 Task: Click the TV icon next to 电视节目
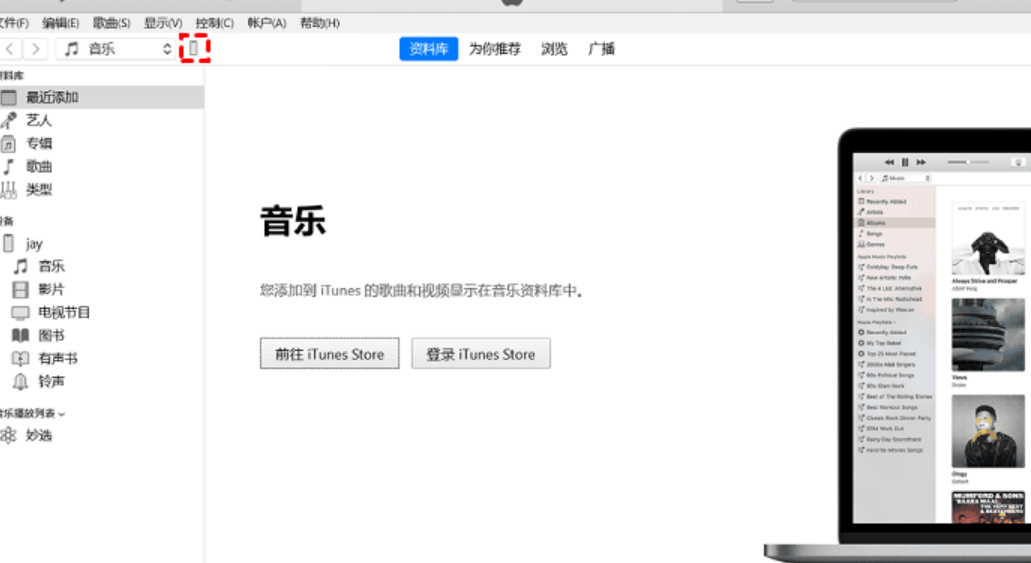21,313
